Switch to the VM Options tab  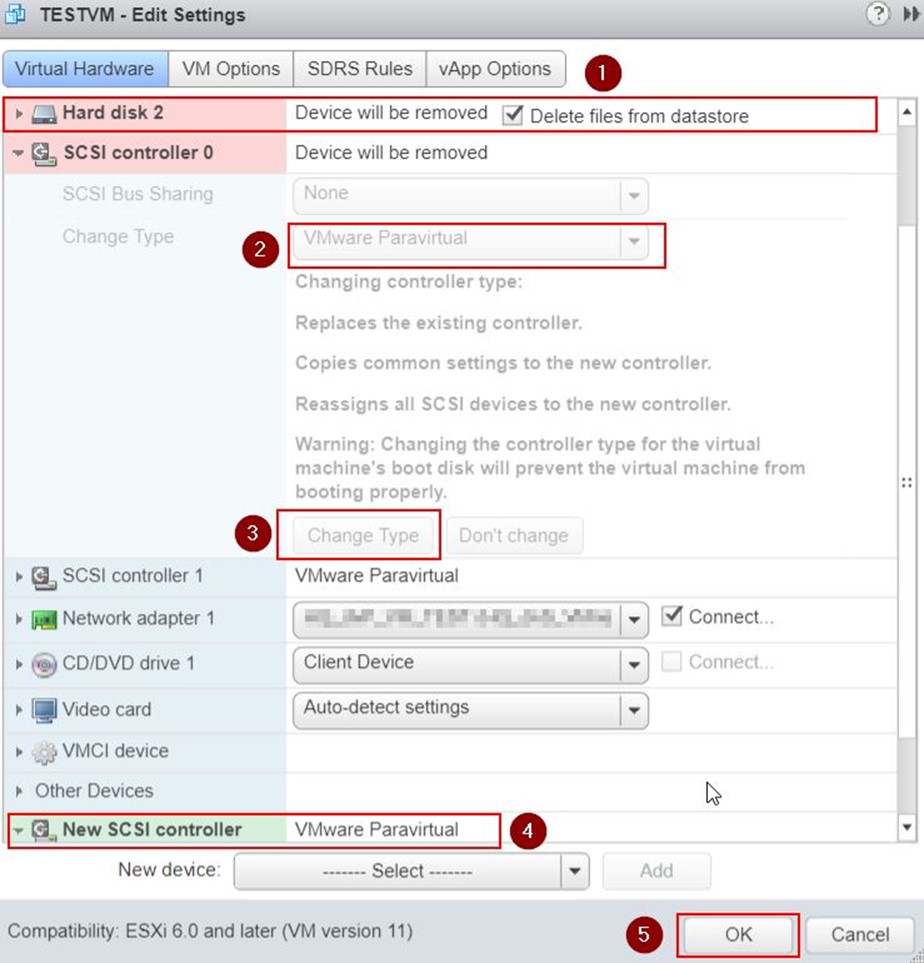coord(231,69)
